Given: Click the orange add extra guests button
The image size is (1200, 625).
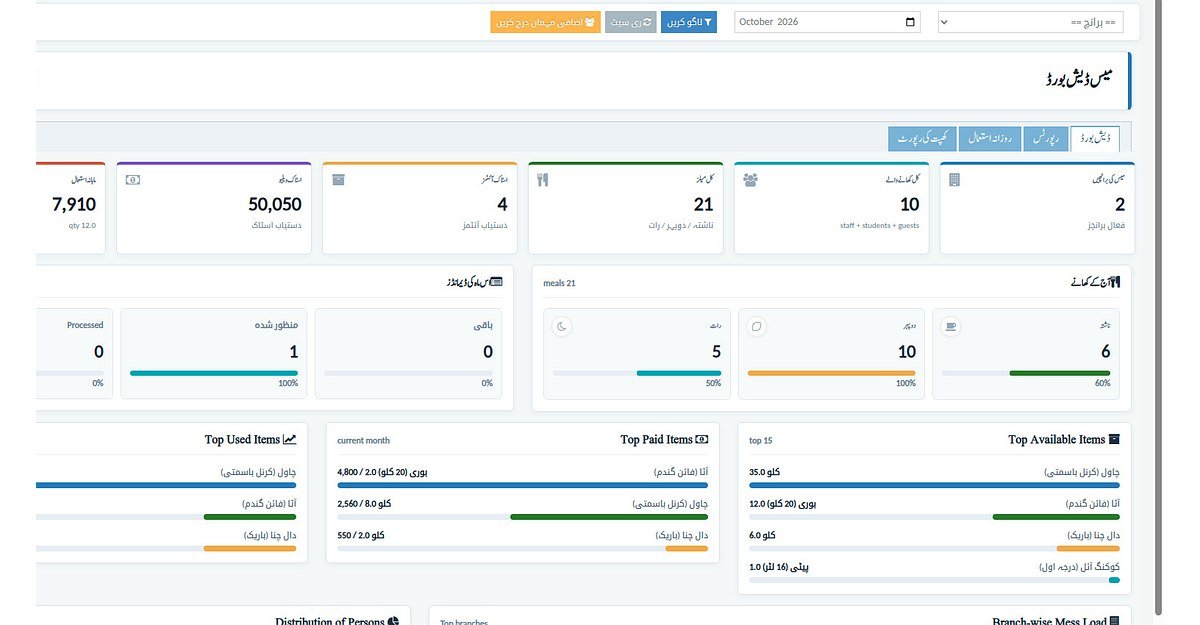Looking at the screenshot, I should coord(545,22).
